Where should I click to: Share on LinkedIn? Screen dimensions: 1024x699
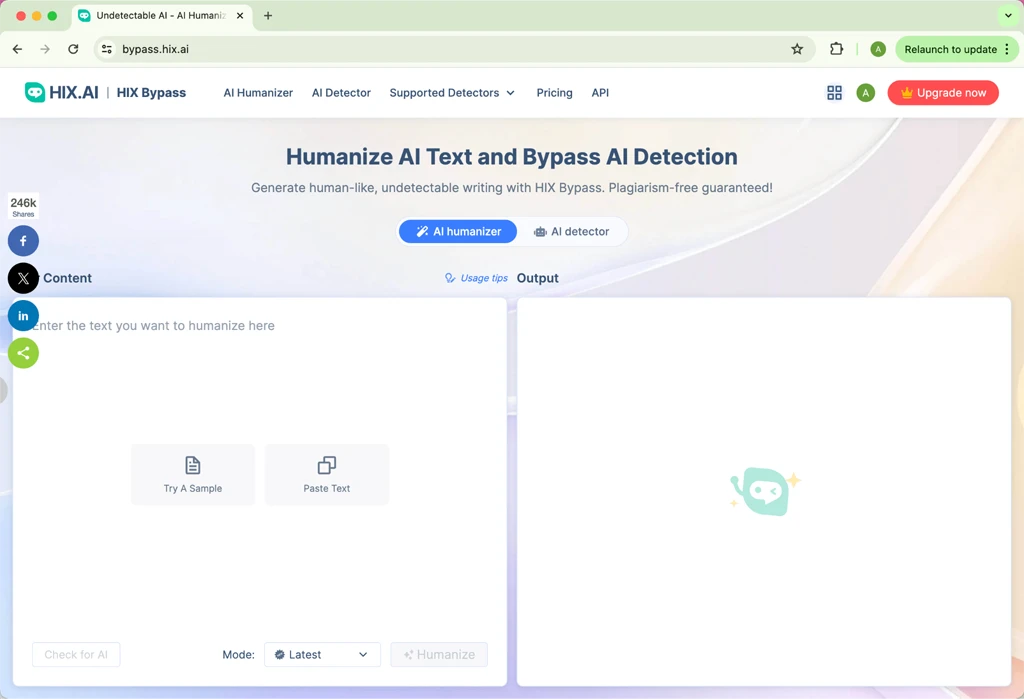point(23,316)
